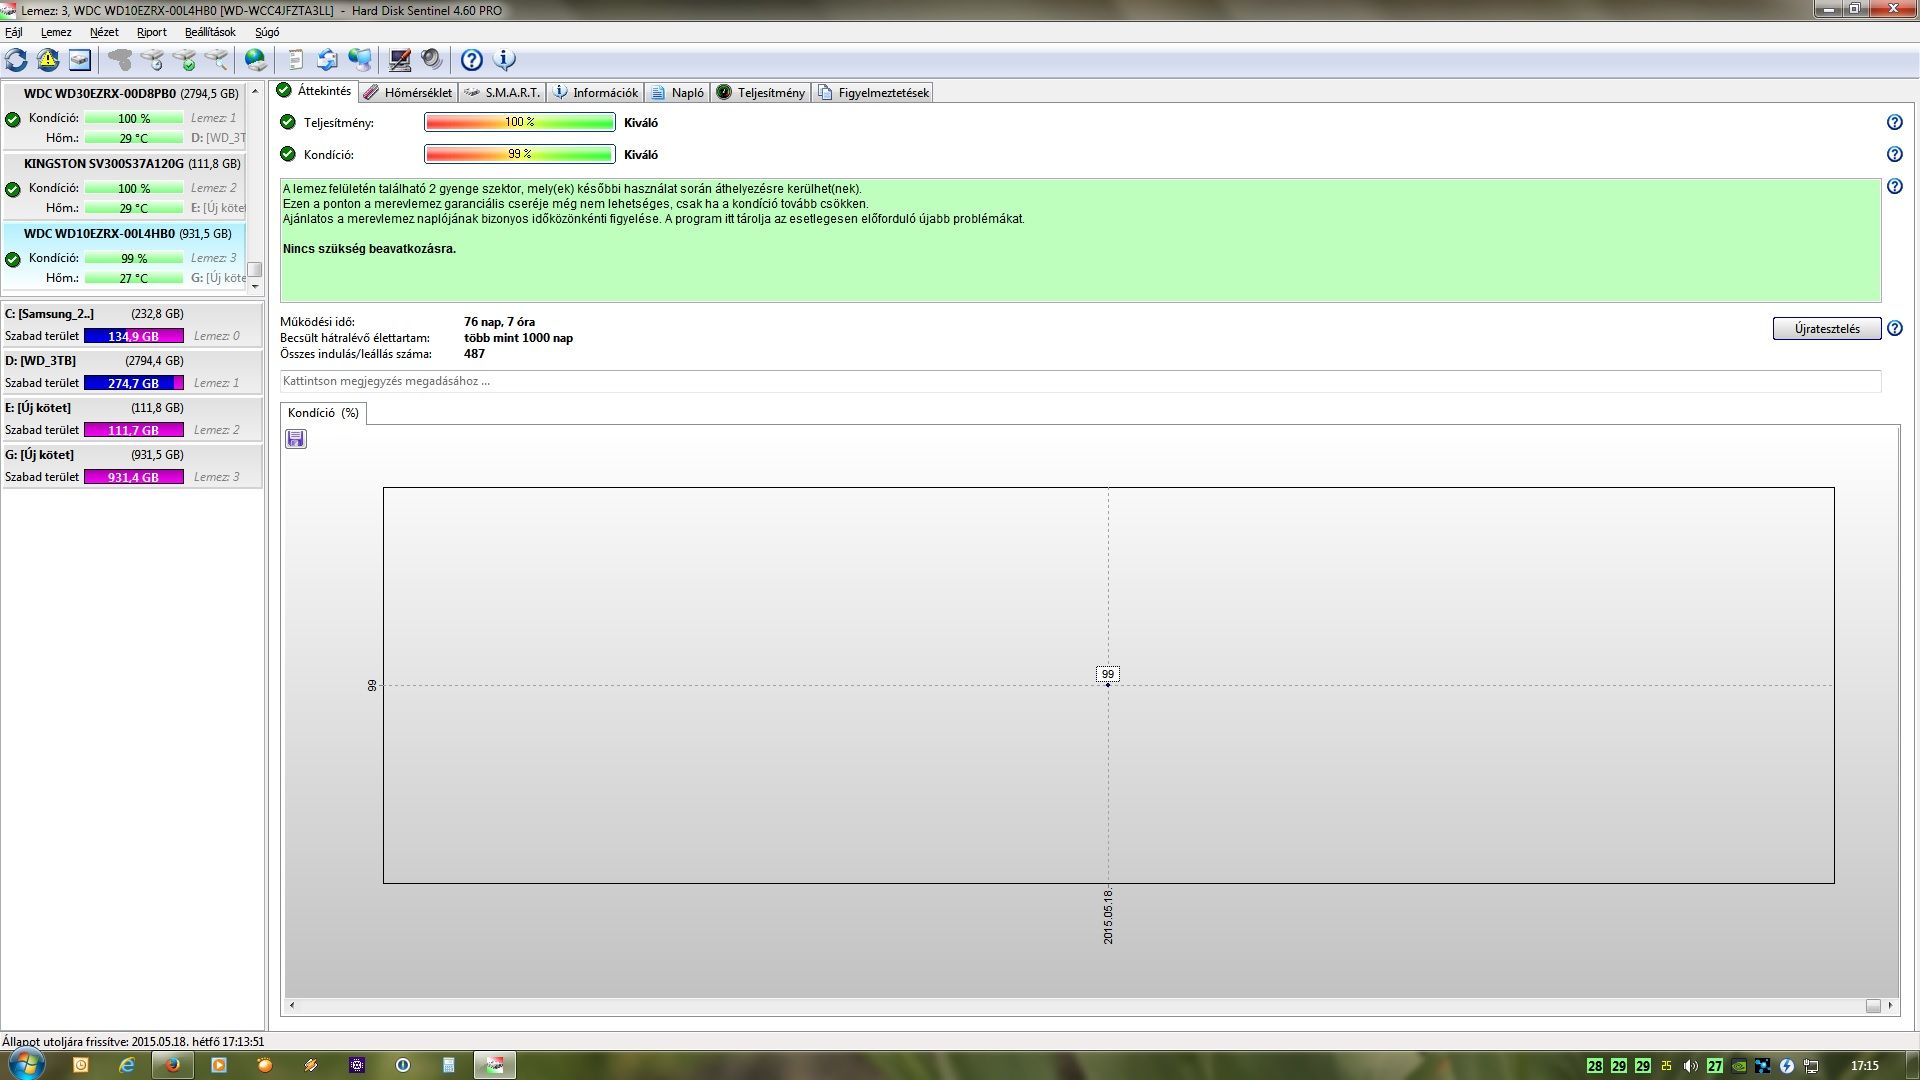Click the disk with magnifier surface test icon
Screen dimensions: 1920x1080
(x=216, y=60)
